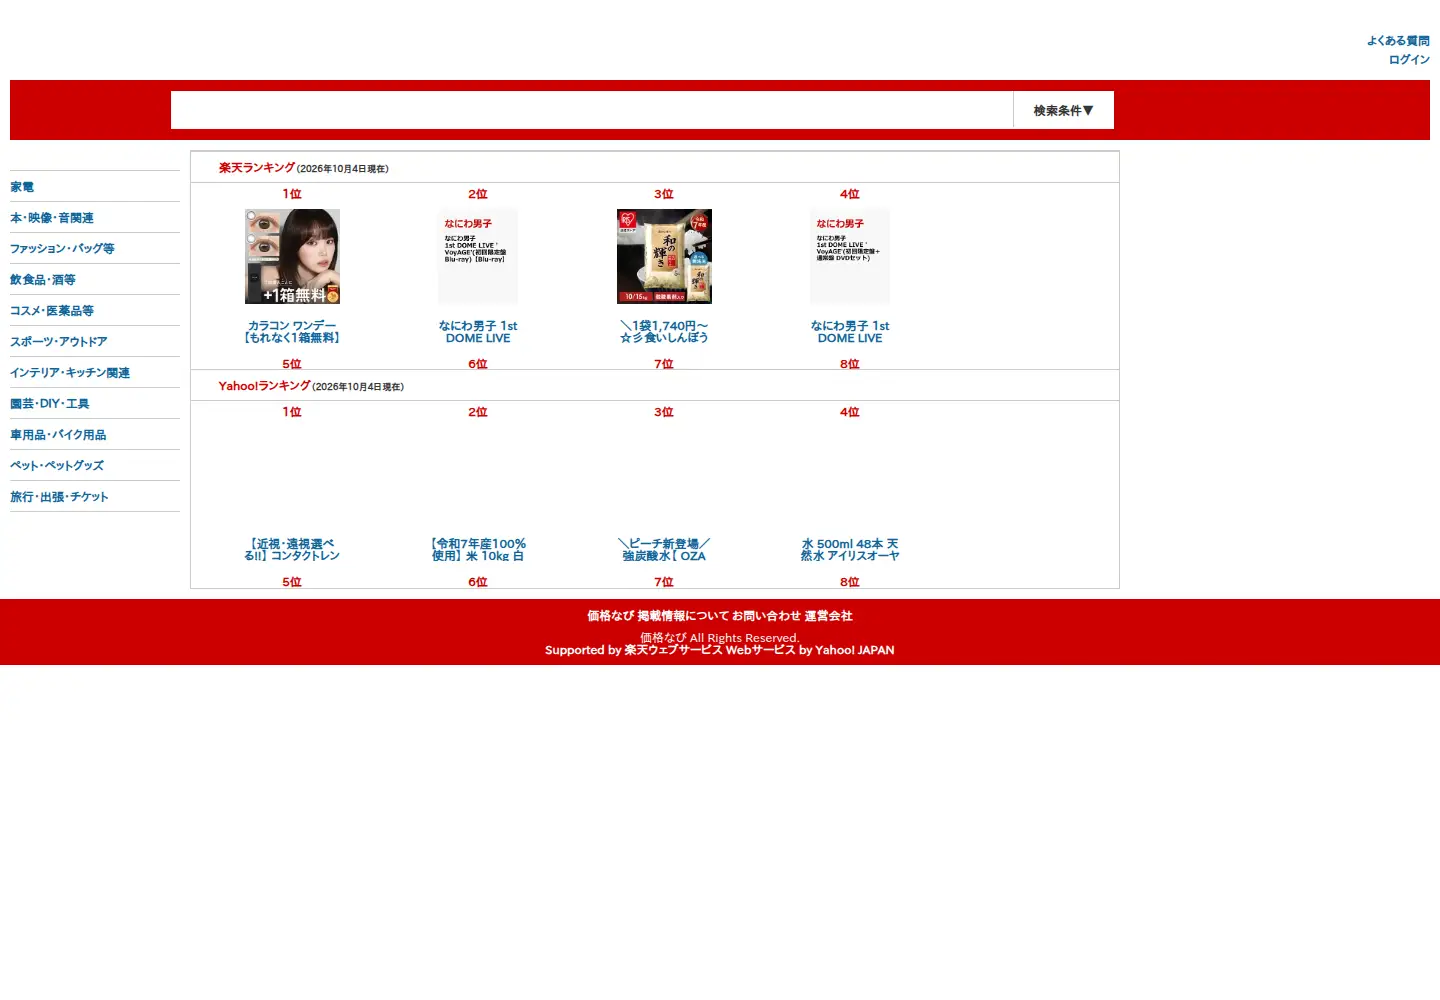
Task: Open the 旅行・出張・チケット category
Action: point(59,497)
